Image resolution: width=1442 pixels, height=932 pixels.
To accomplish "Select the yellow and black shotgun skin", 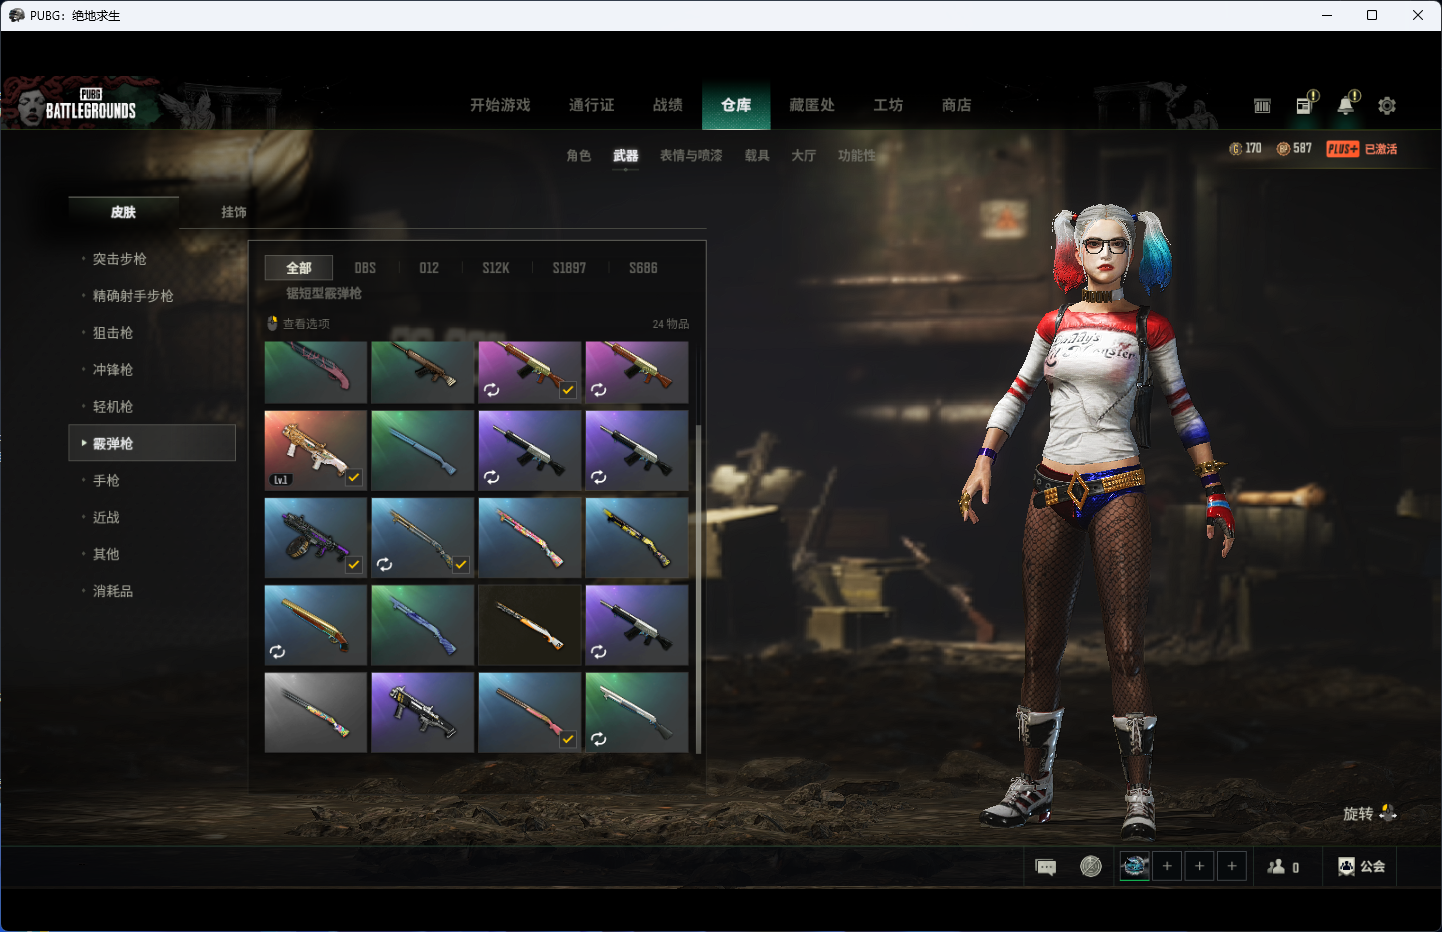I will [x=637, y=538].
